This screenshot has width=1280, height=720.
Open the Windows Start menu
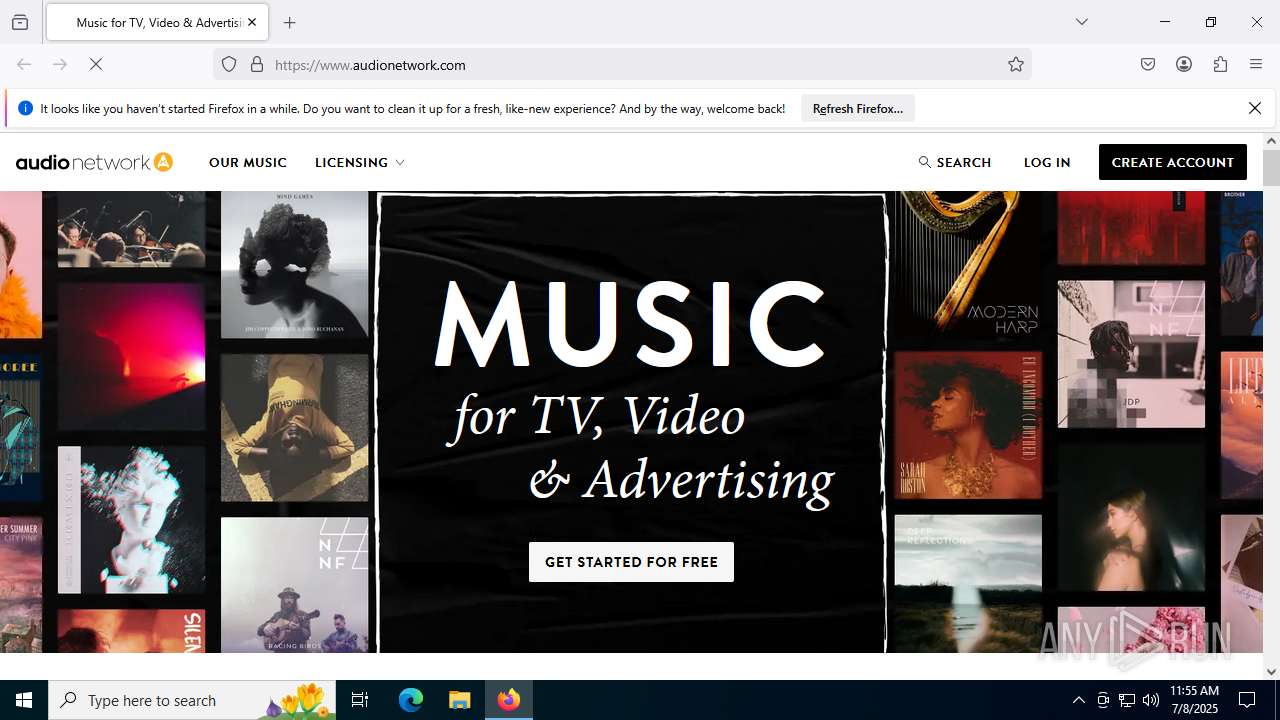[x=24, y=700]
